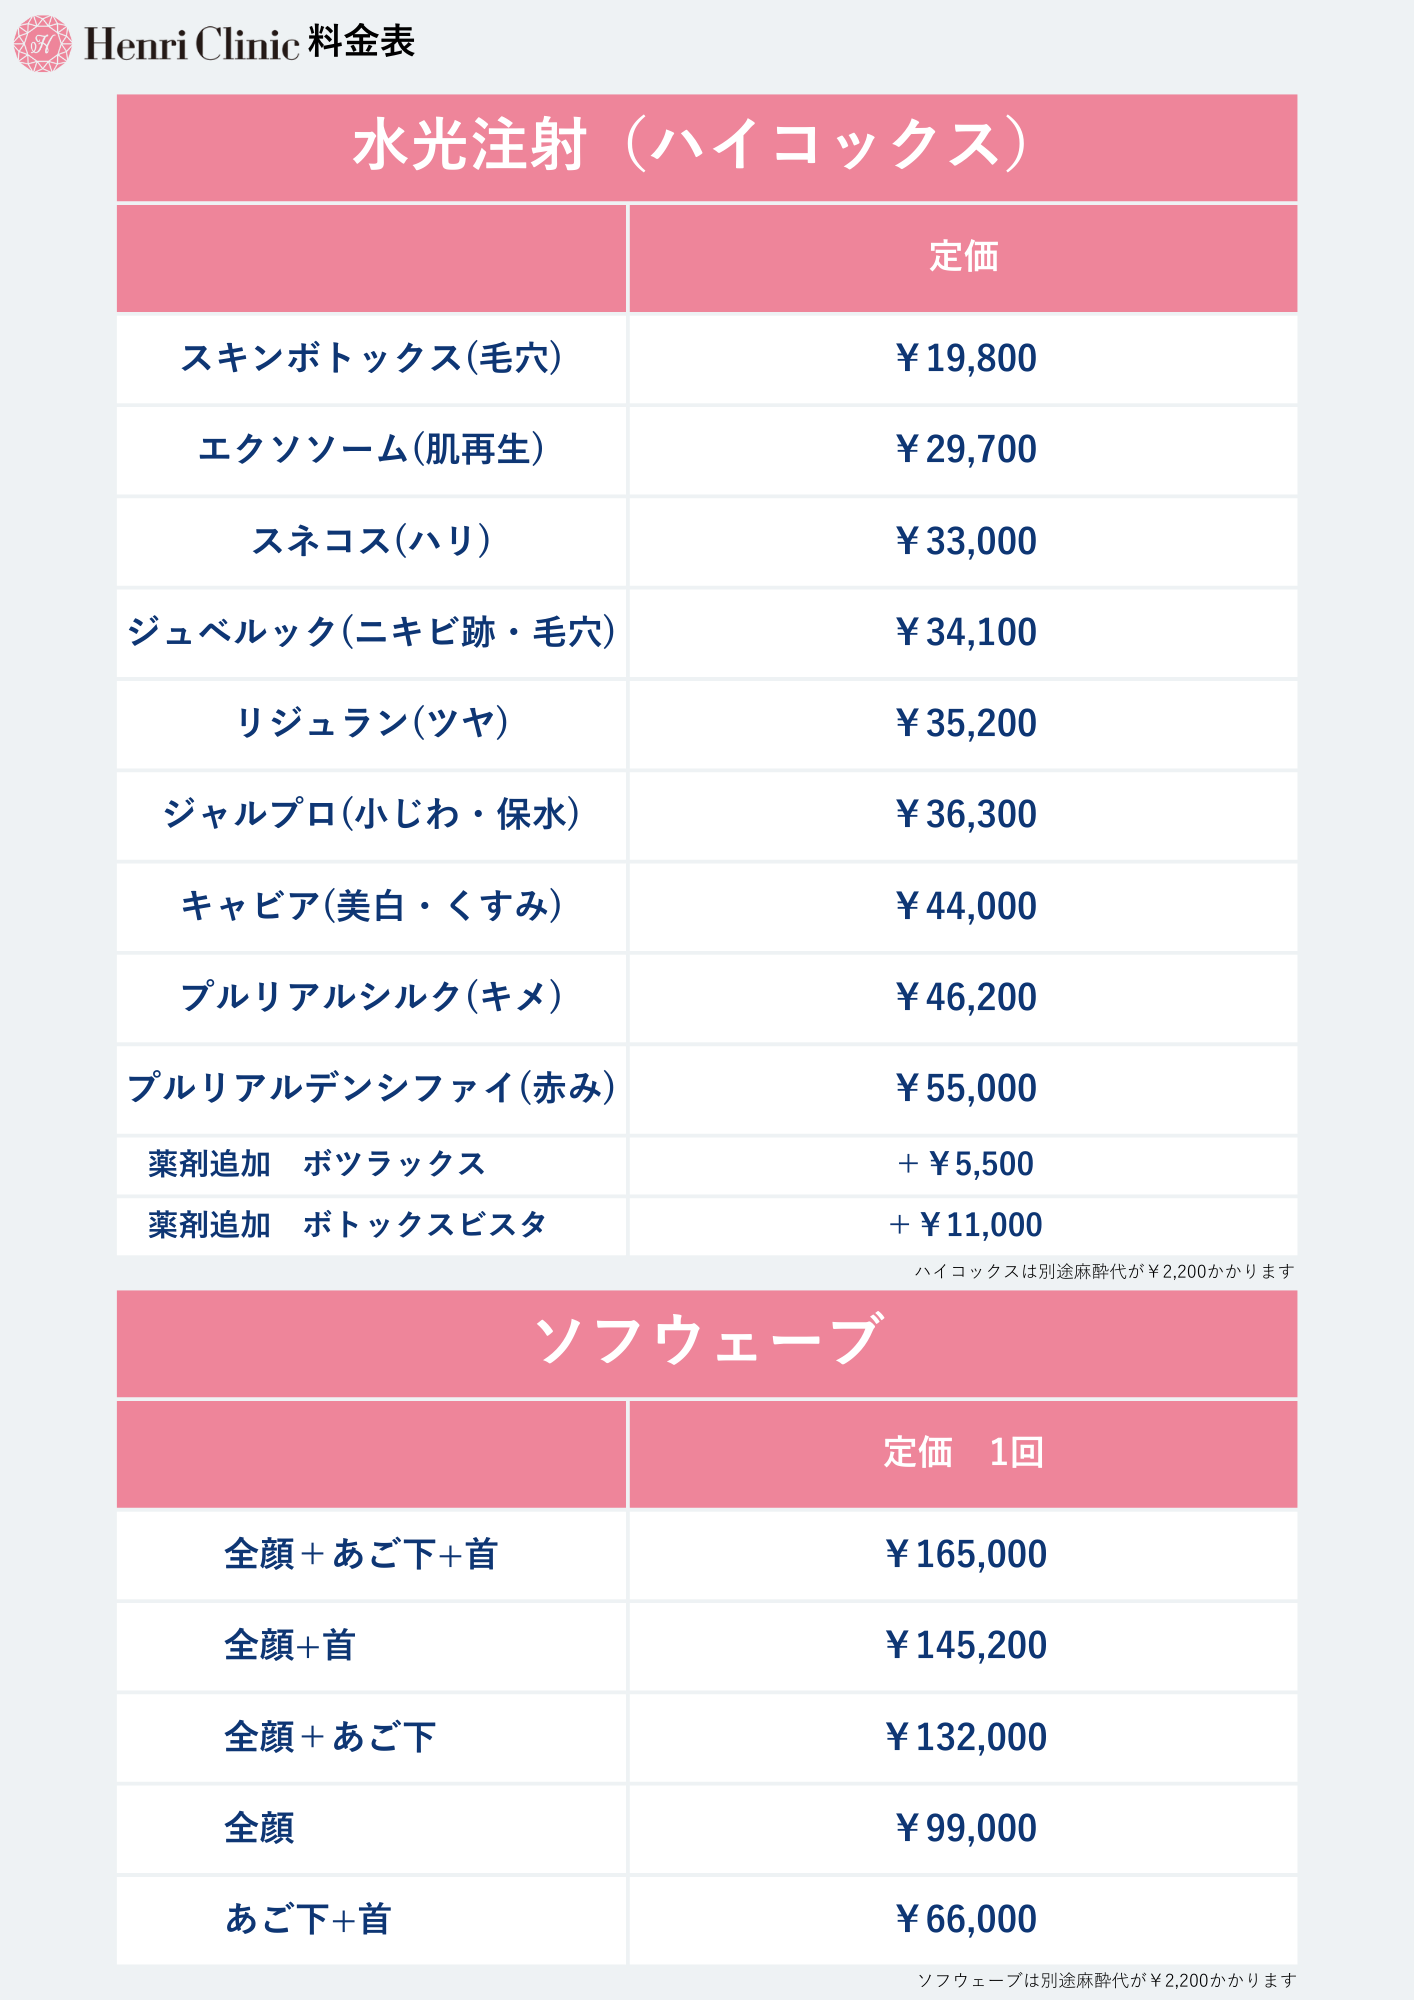Click the ￥99,000 全顔 price

click(x=965, y=1829)
